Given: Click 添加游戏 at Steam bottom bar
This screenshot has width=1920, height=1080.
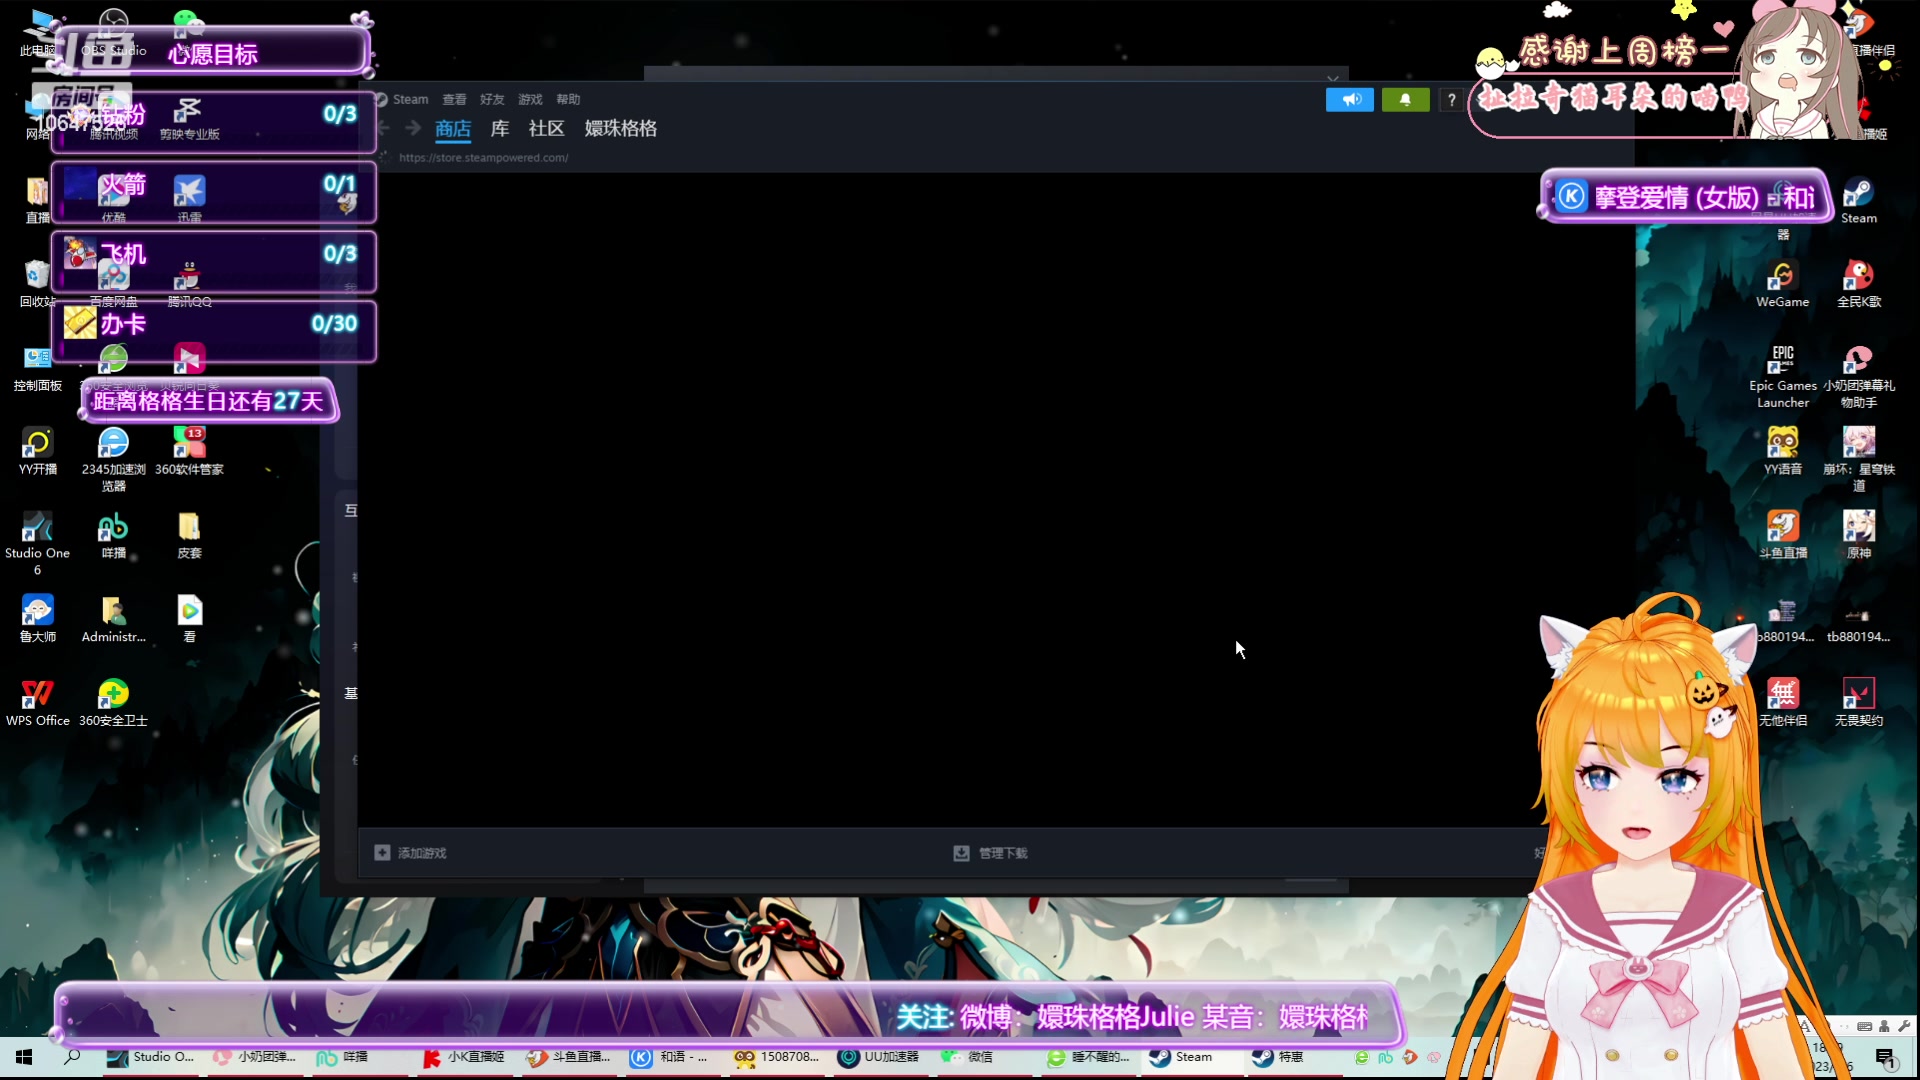Looking at the screenshot, I should [411, 853].
